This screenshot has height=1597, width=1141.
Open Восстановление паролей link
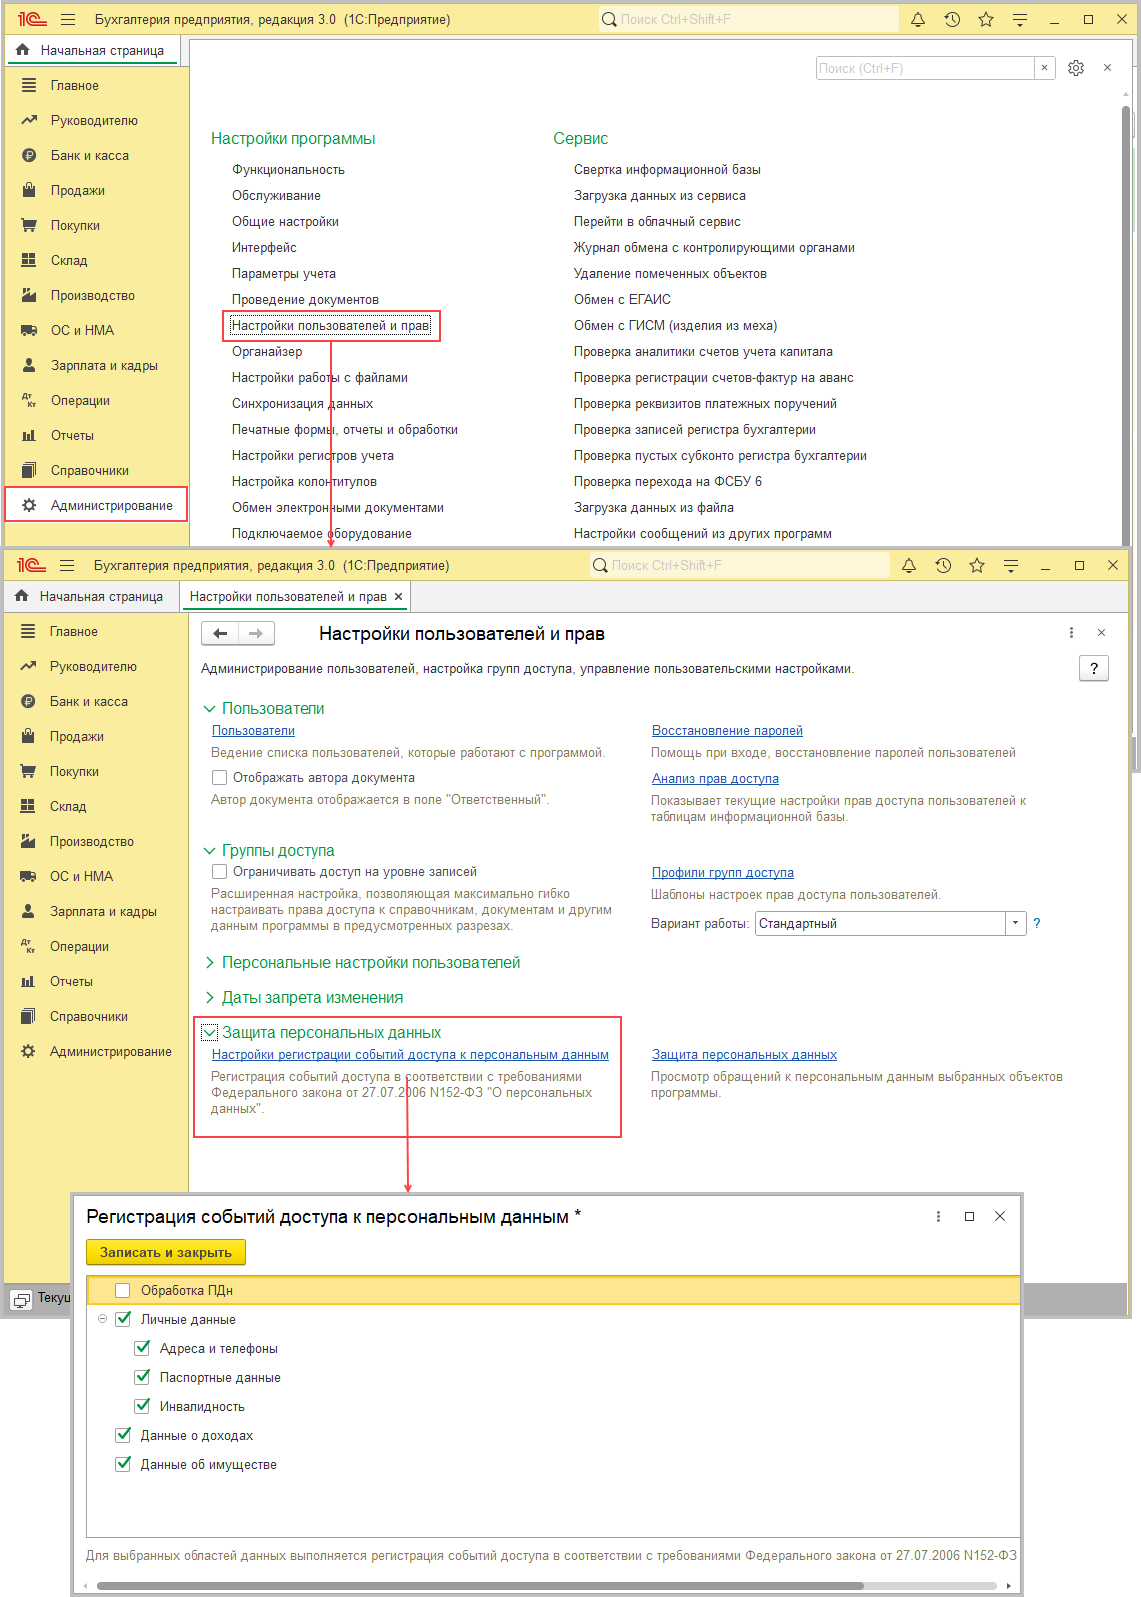(727, 730)
